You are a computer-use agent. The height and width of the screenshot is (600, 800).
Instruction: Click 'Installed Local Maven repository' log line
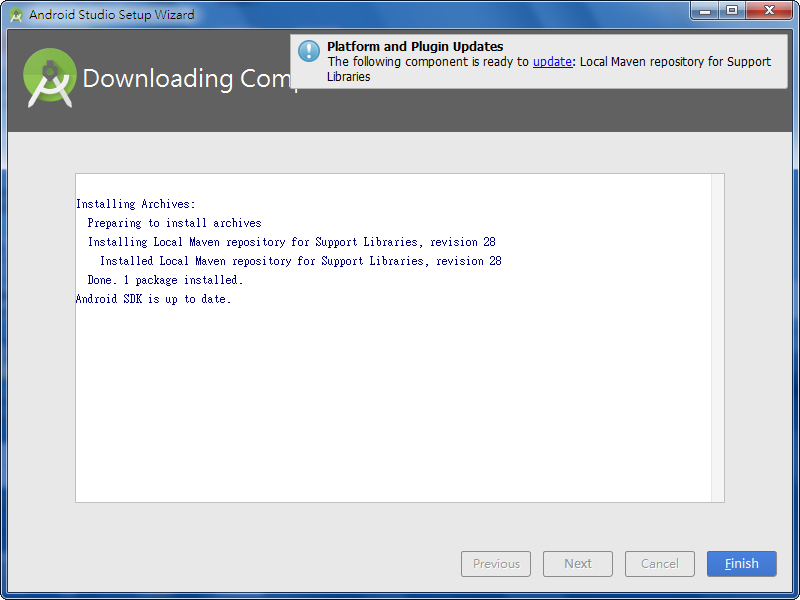(301, 261)
